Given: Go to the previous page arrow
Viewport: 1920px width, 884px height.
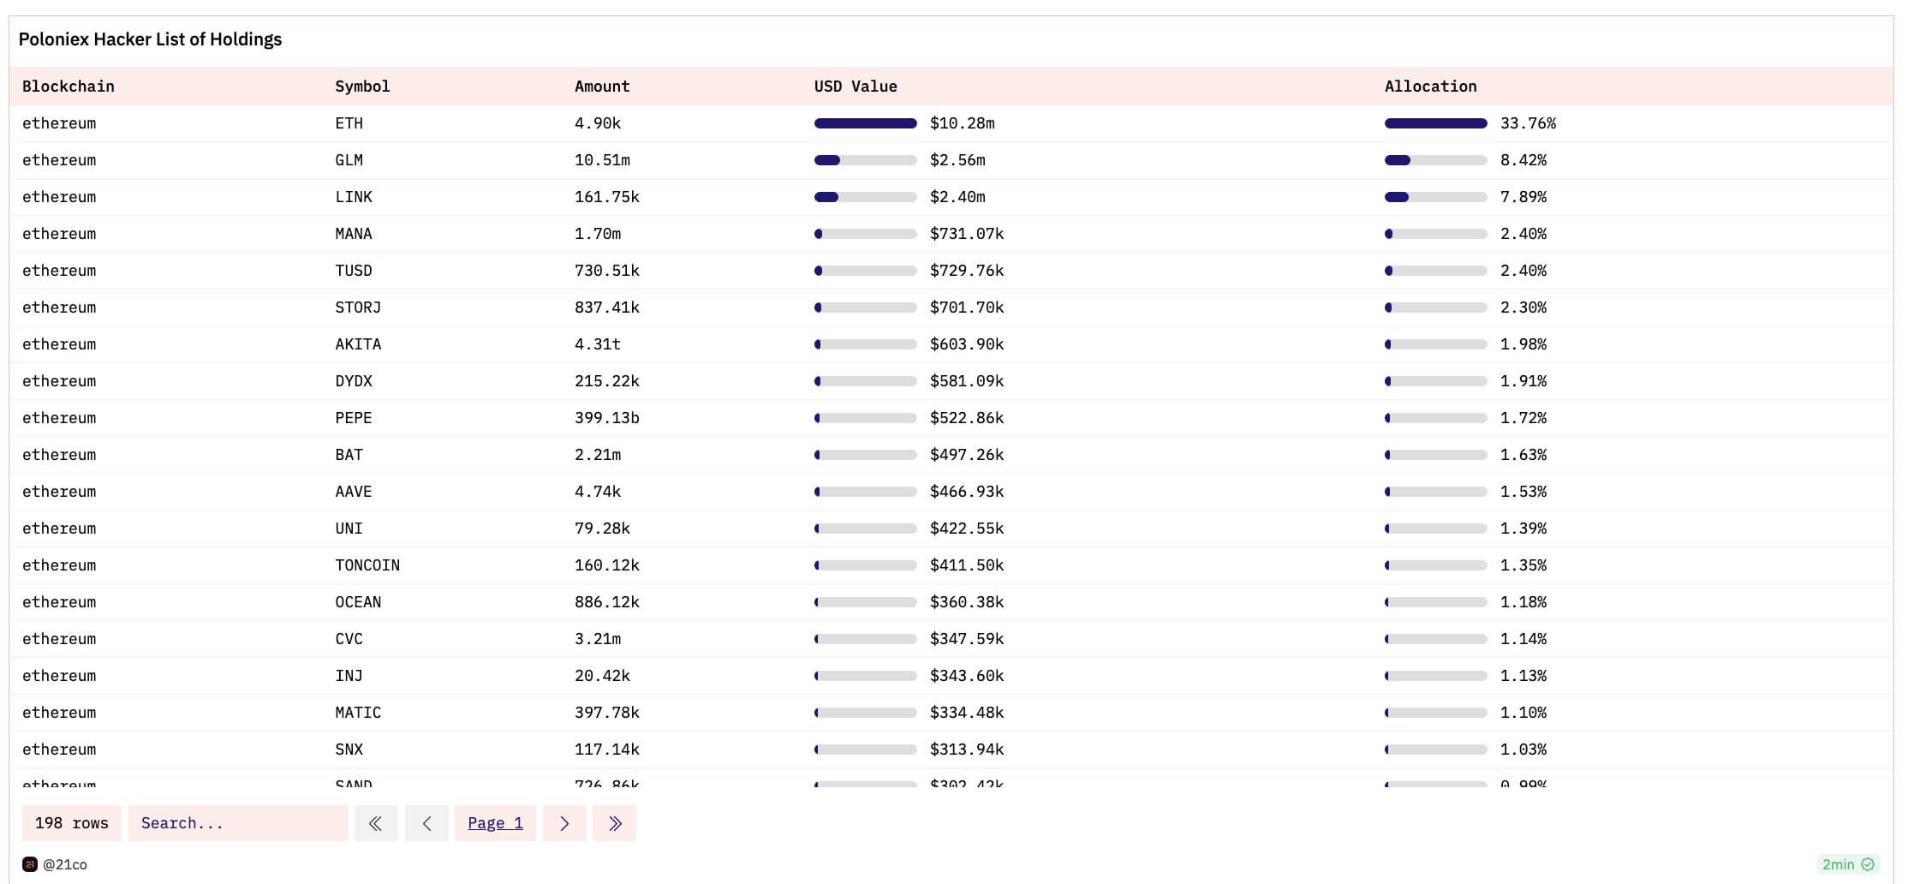Looking at the screenshot, I should pos(426,823).
